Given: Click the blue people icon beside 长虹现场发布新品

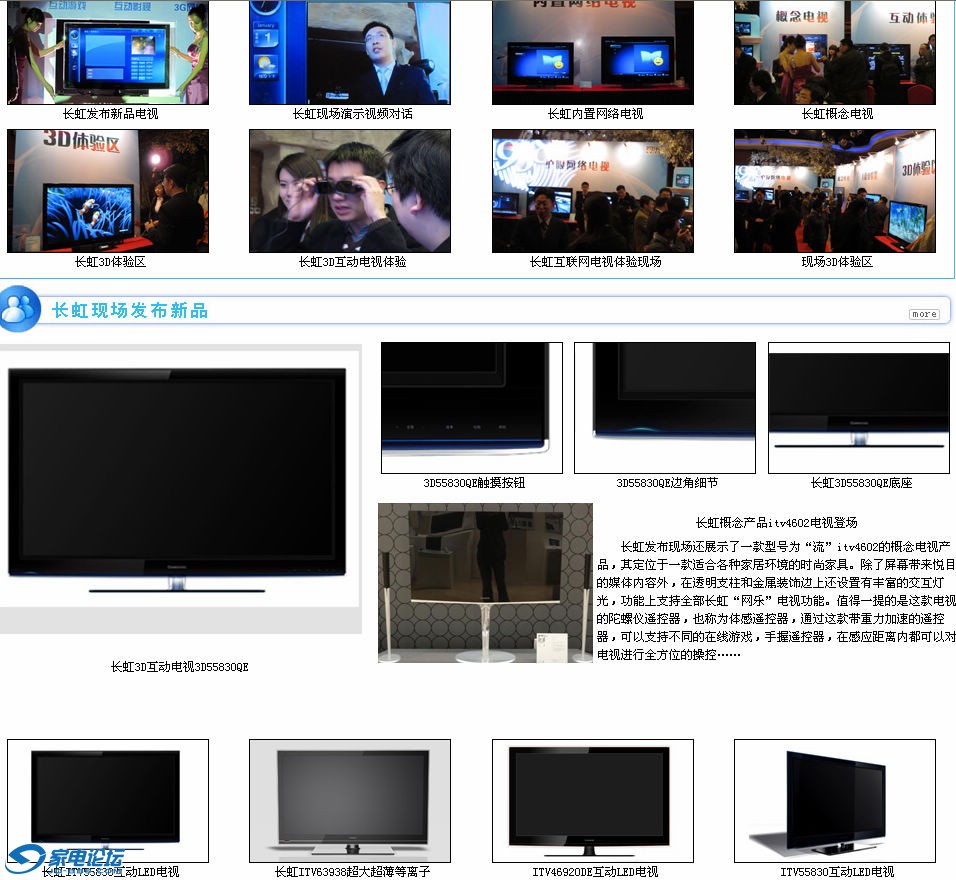Looking at the screenshot, I should pyautogui.click(x=20, y=309).
